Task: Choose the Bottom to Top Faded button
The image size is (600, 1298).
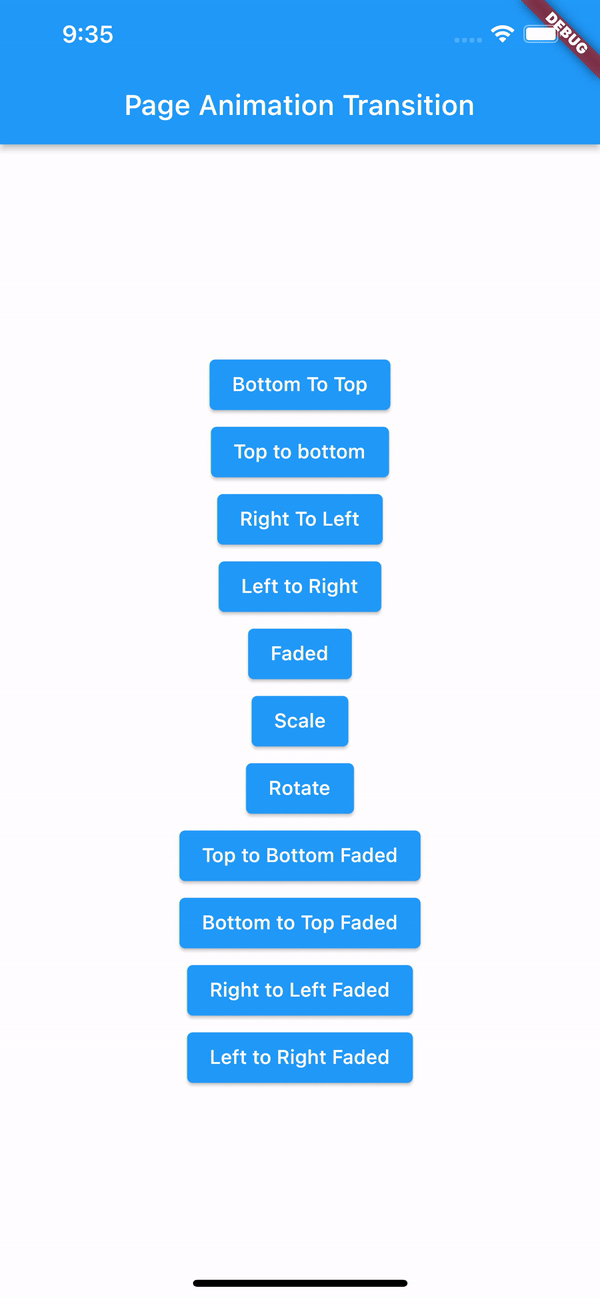Action: (300, 923)
